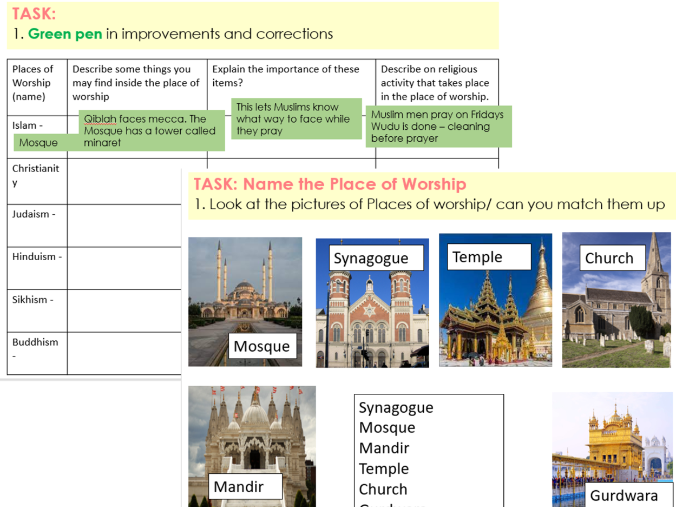Click the golden Buddhist temple photo
The image size is (676, 507).
click(x=495, y=300)
